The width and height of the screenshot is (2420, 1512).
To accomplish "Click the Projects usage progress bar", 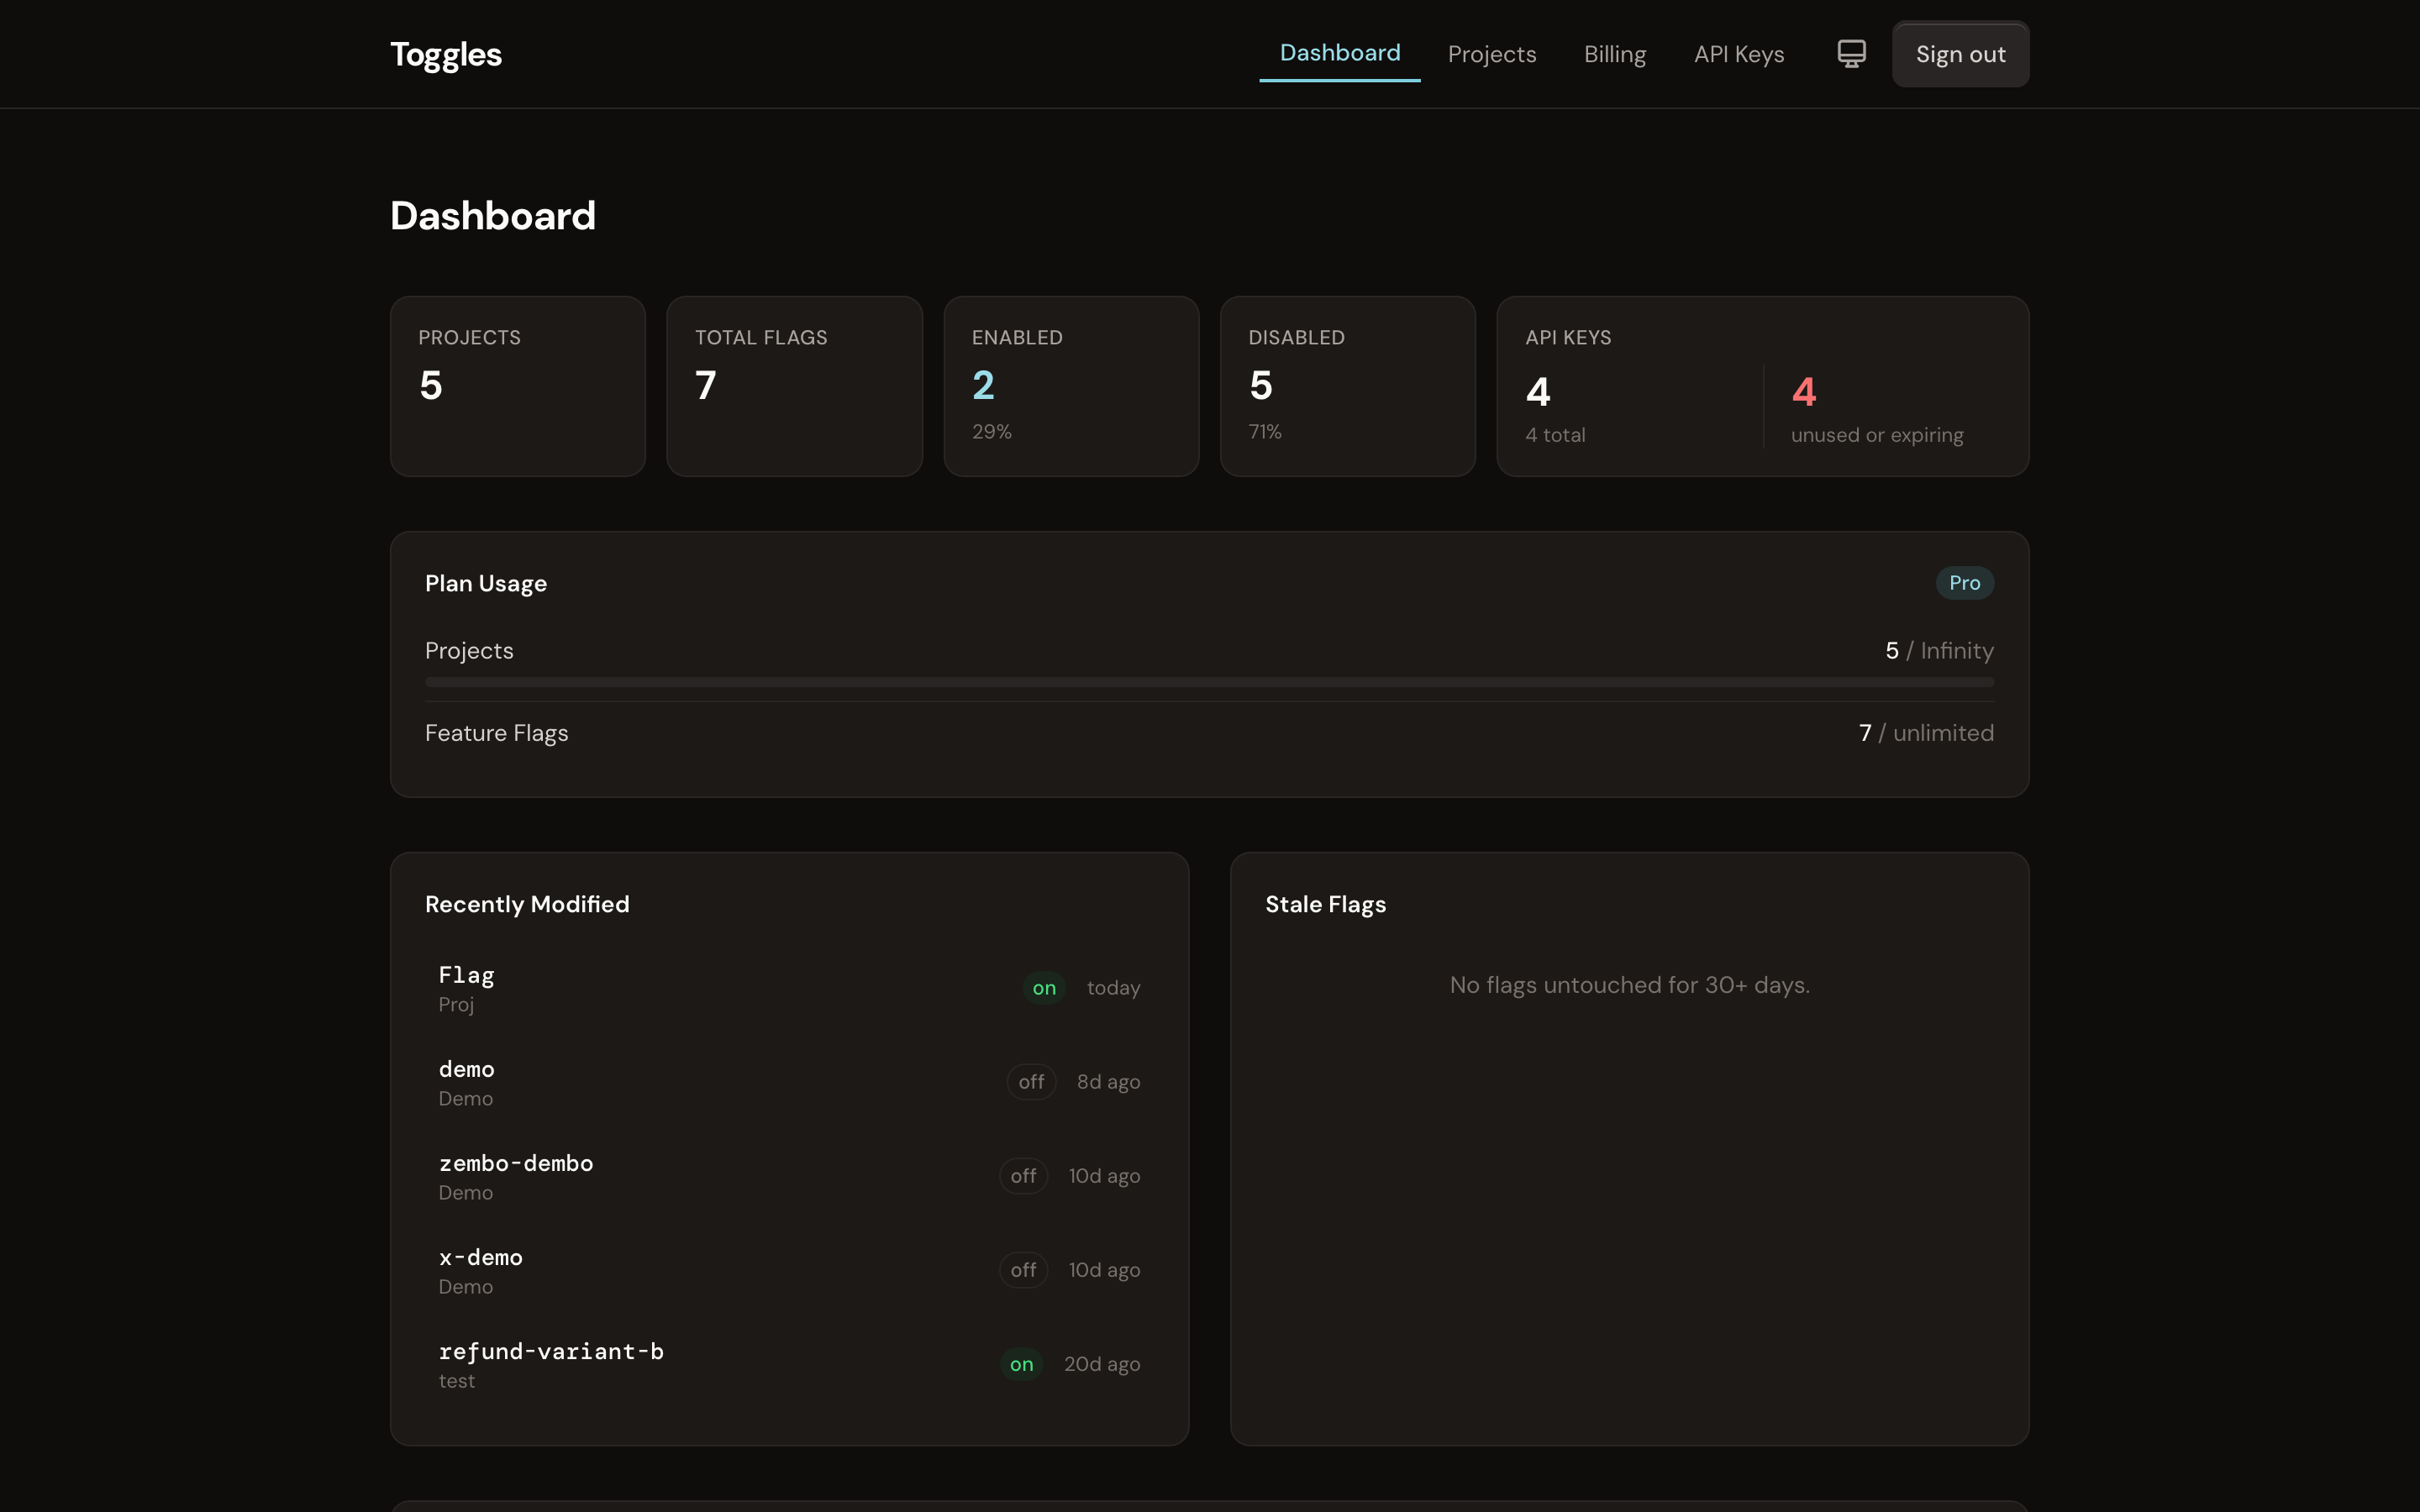I will click(x=1209, y=682).
